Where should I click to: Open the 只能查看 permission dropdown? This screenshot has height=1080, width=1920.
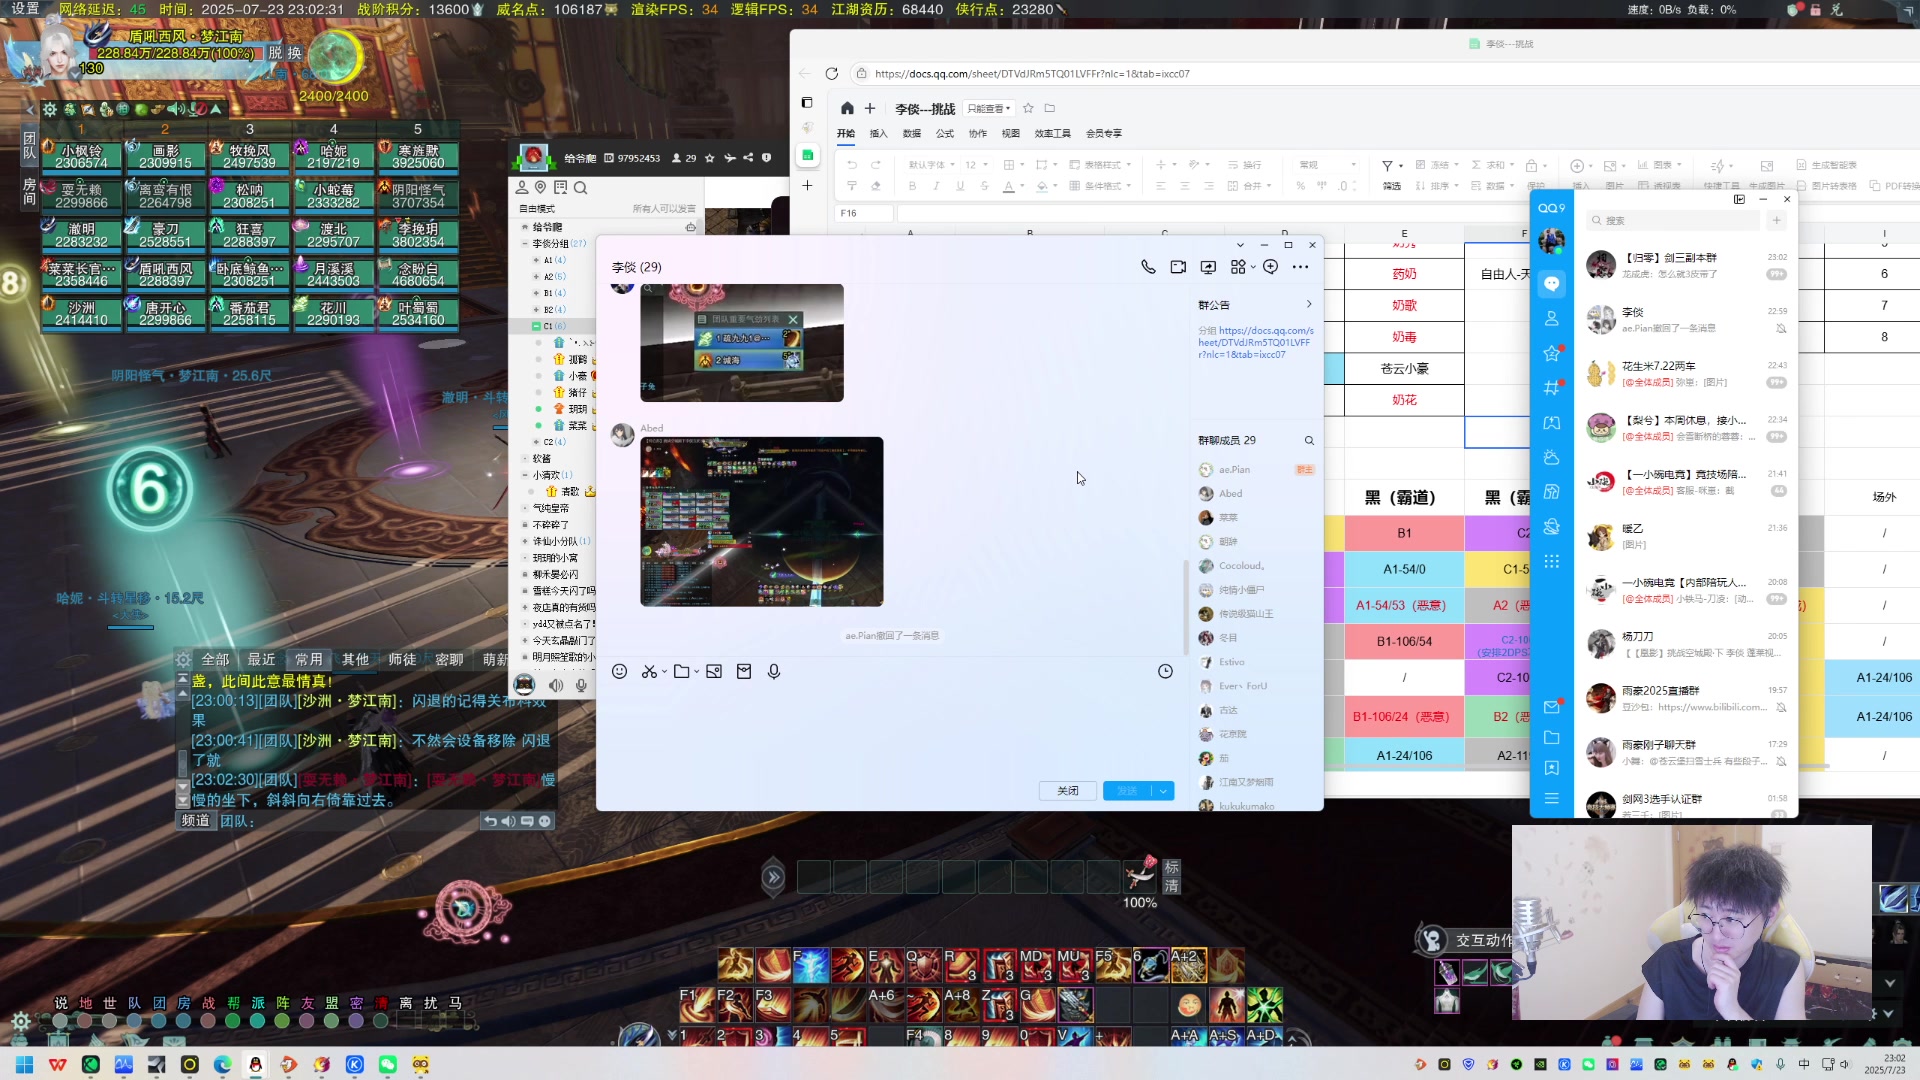[989, 109]
